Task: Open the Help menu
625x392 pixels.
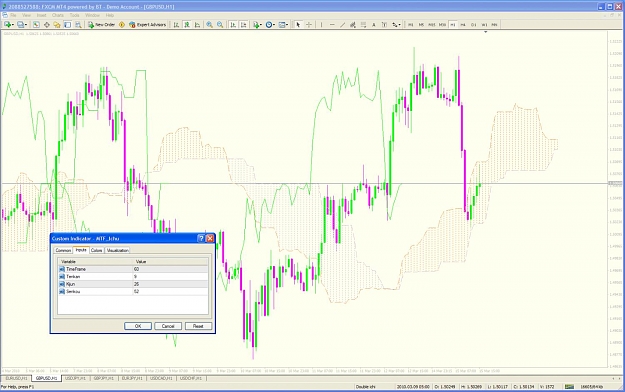Action: [x=110, y=15]
